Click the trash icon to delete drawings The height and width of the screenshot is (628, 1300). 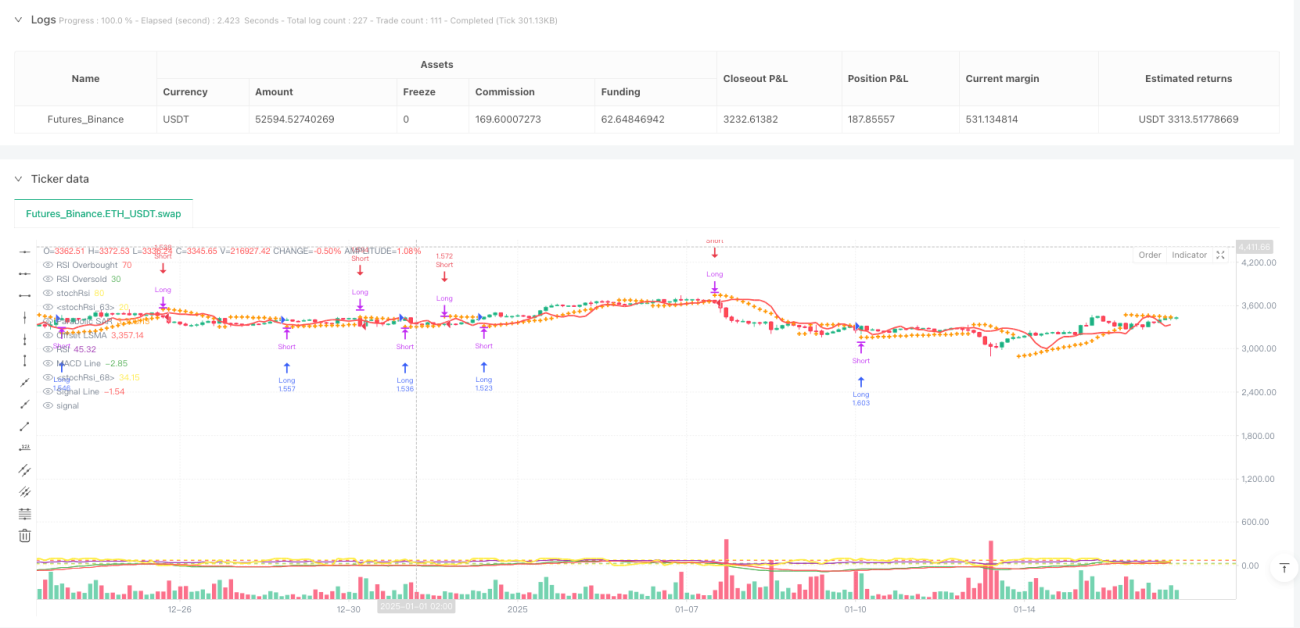coord(25,535)
